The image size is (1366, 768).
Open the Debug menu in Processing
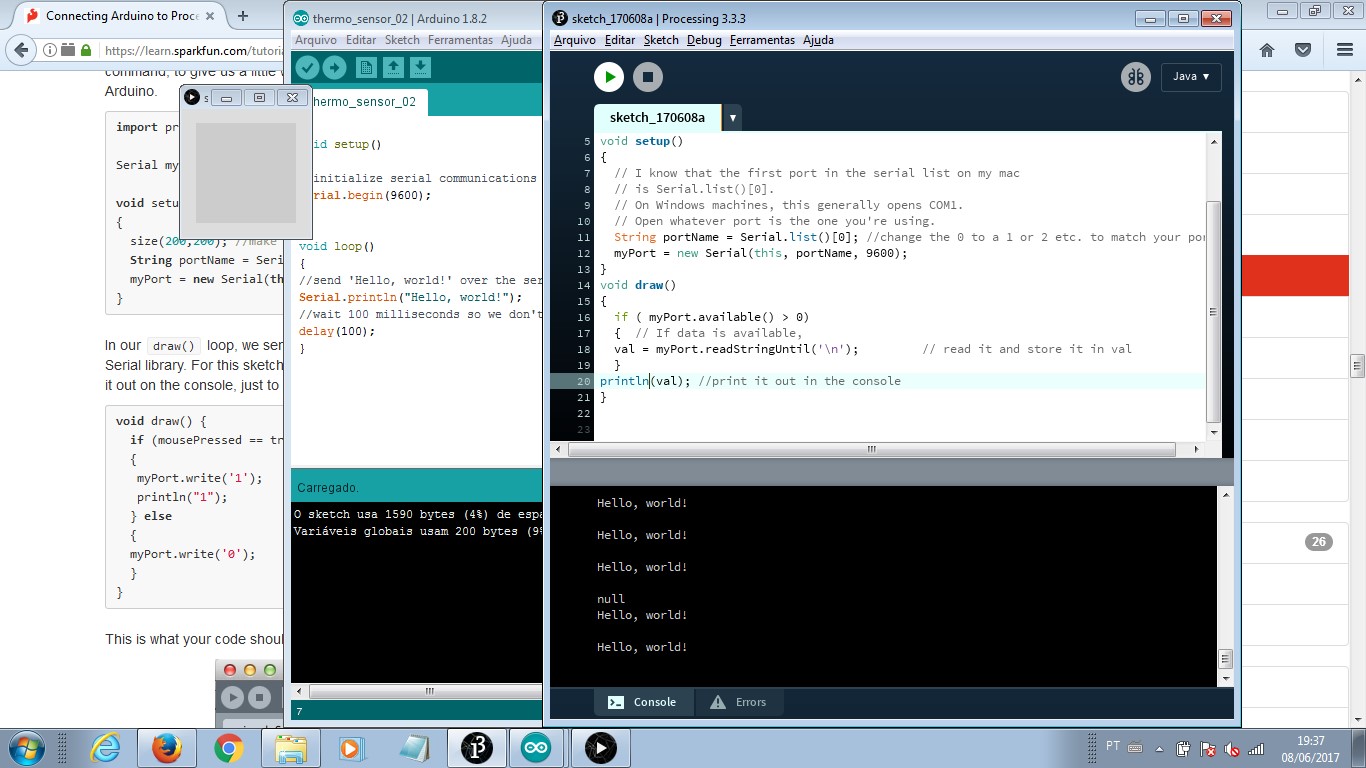tap(704, 40)
